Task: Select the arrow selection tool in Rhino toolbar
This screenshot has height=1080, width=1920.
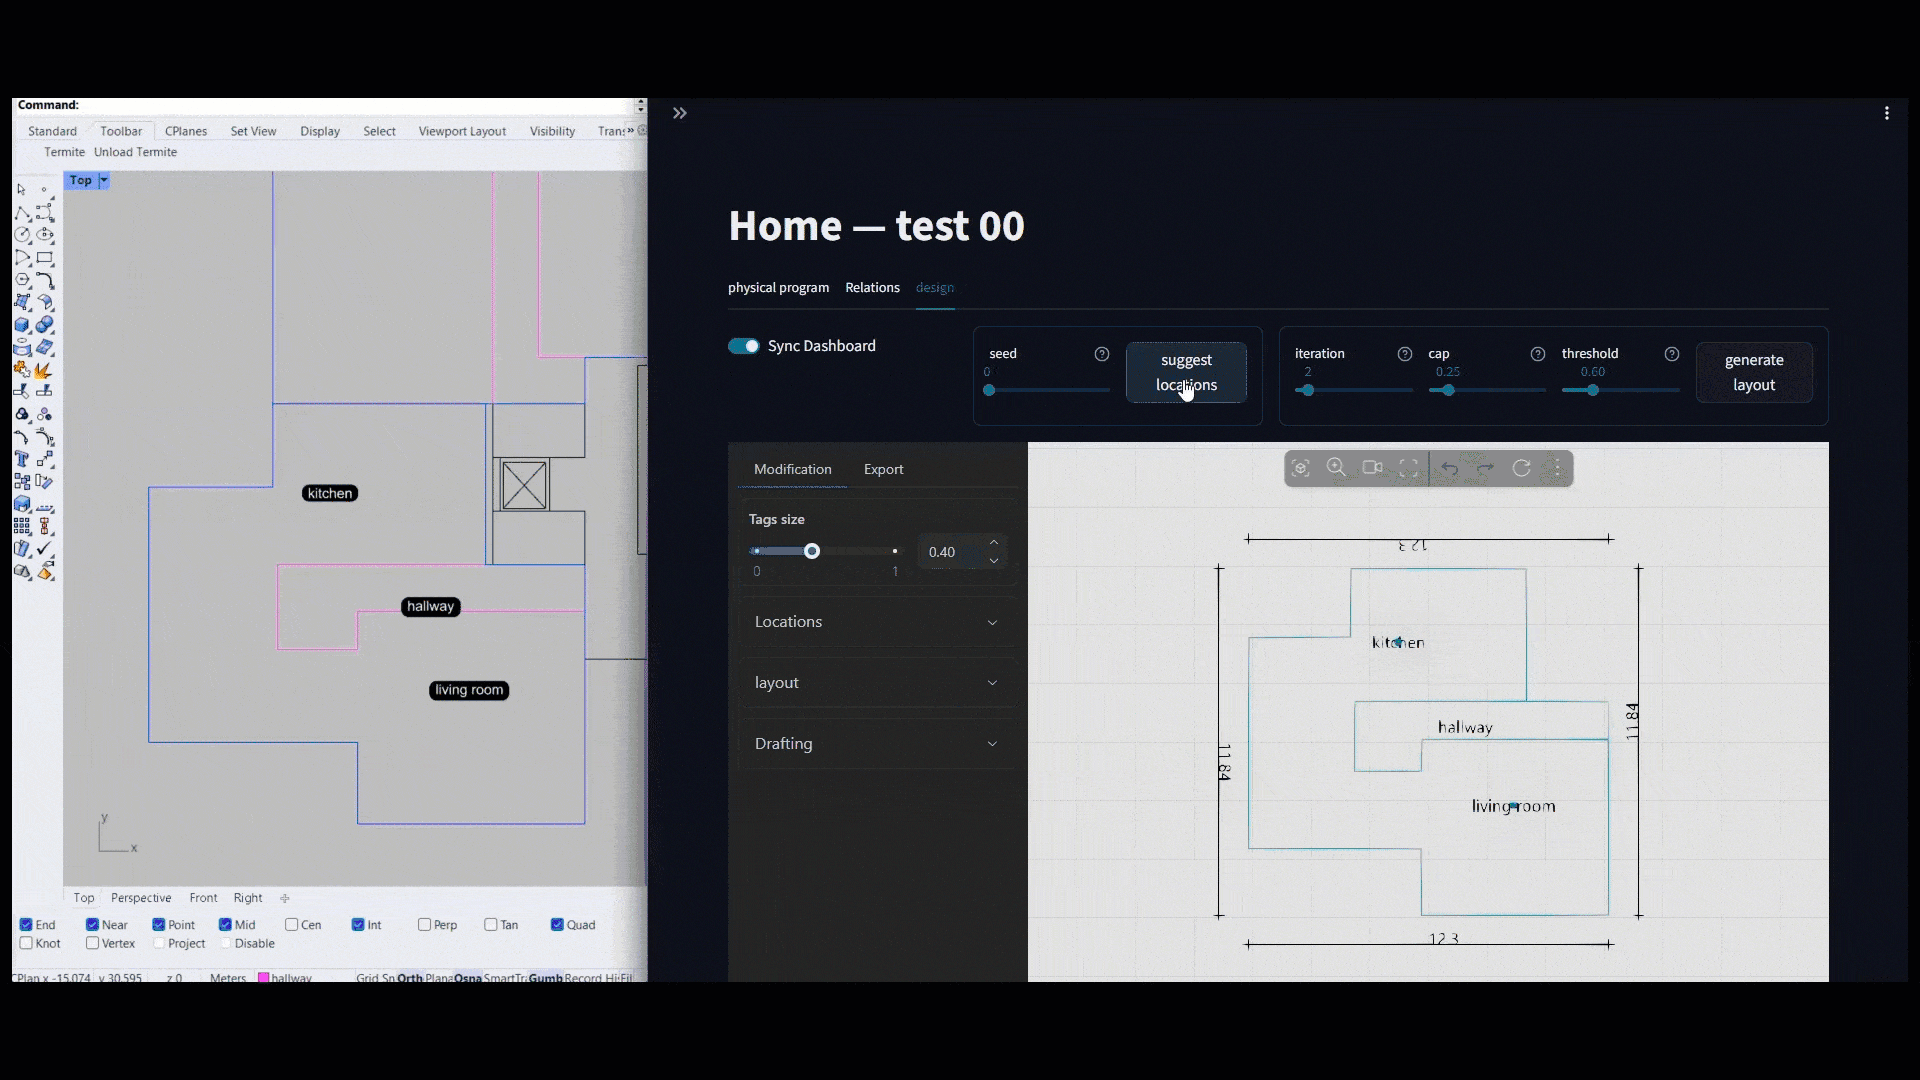Action: coord(19,188)
